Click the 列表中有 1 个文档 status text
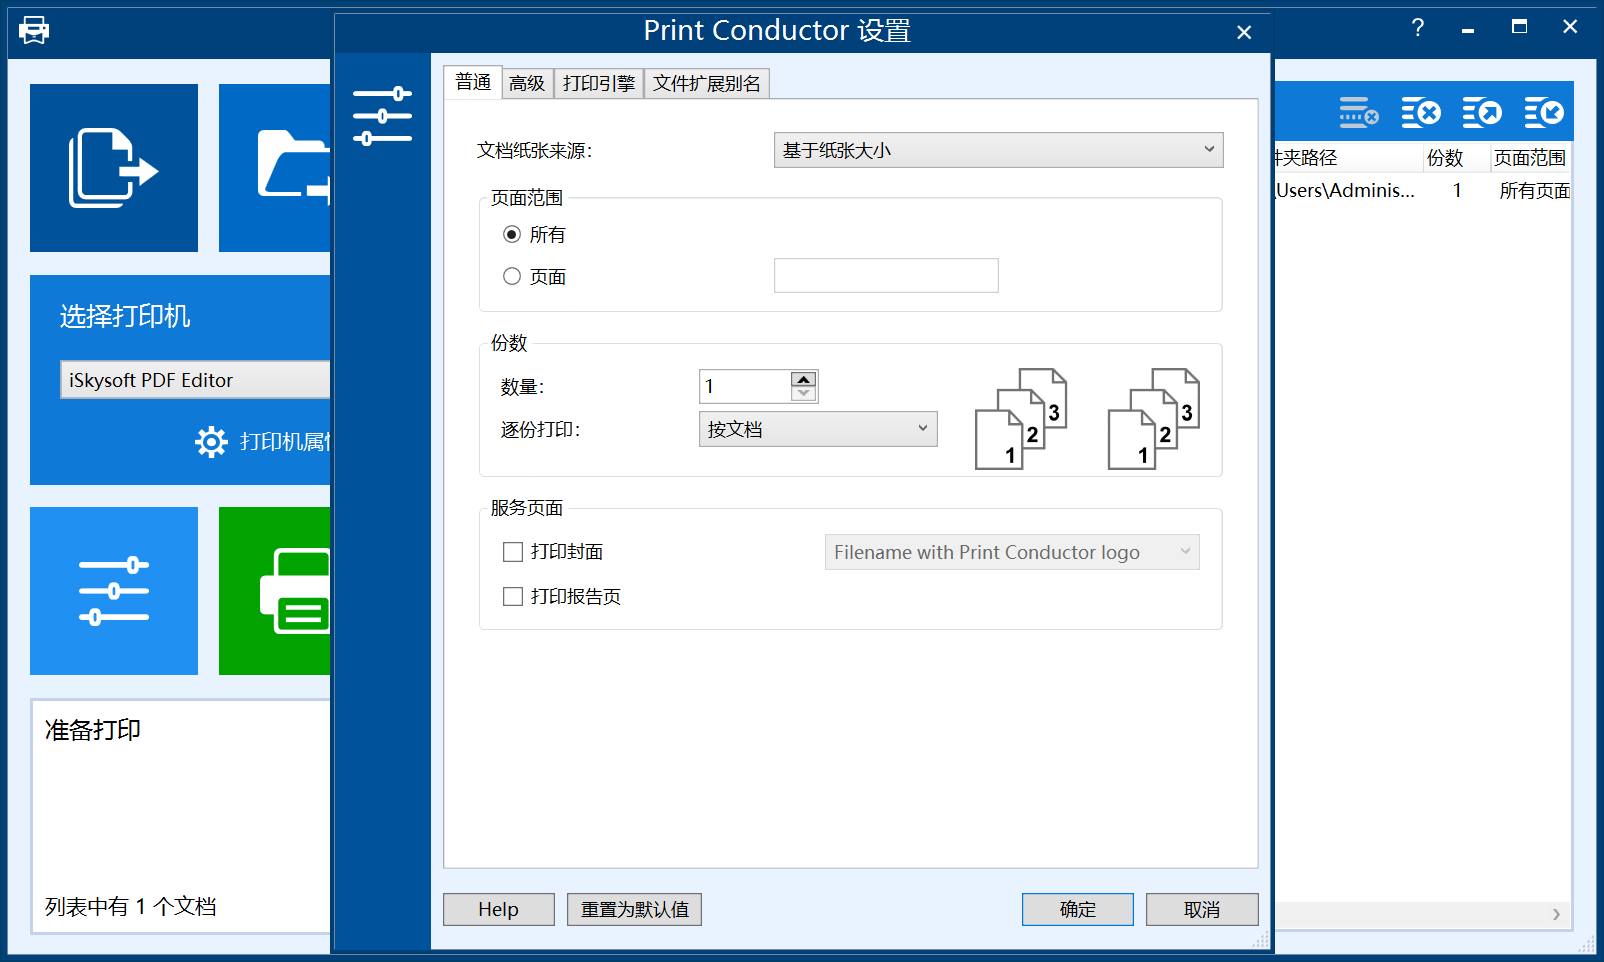The height and width of the screenshot is (962, 1604). pyautogui.click(x=131, y=906)
